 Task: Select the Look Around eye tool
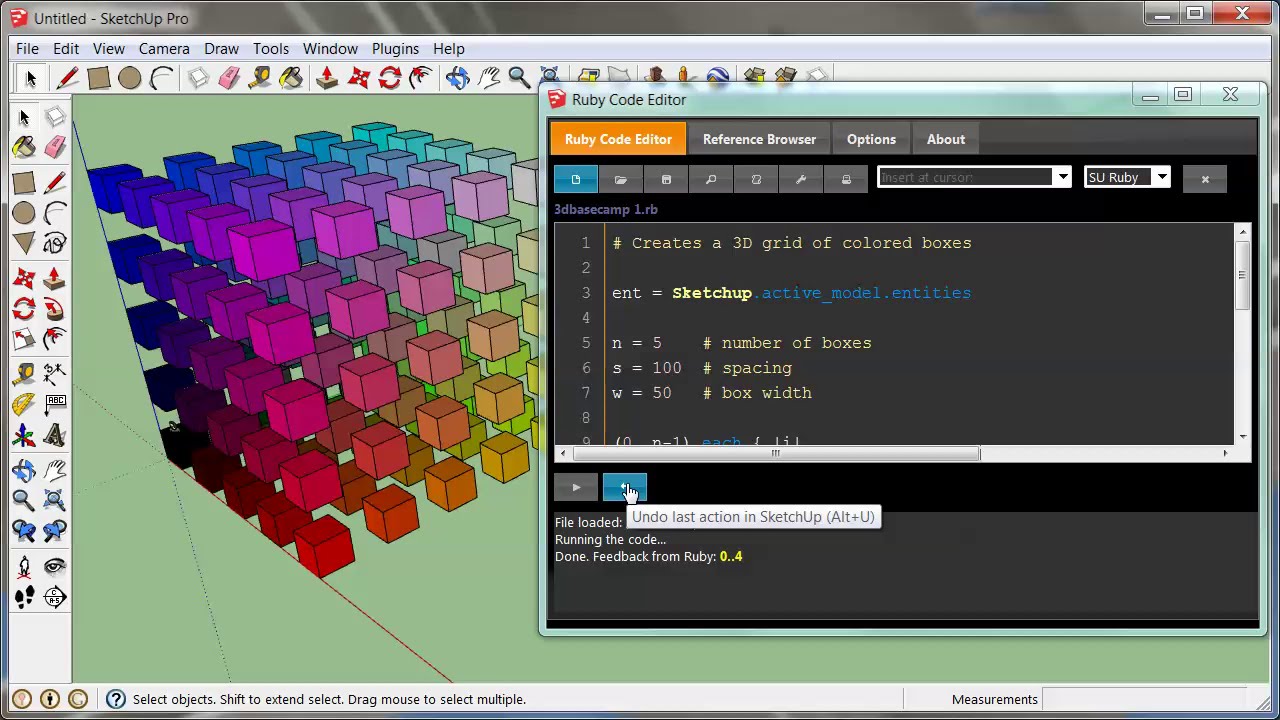55,567
